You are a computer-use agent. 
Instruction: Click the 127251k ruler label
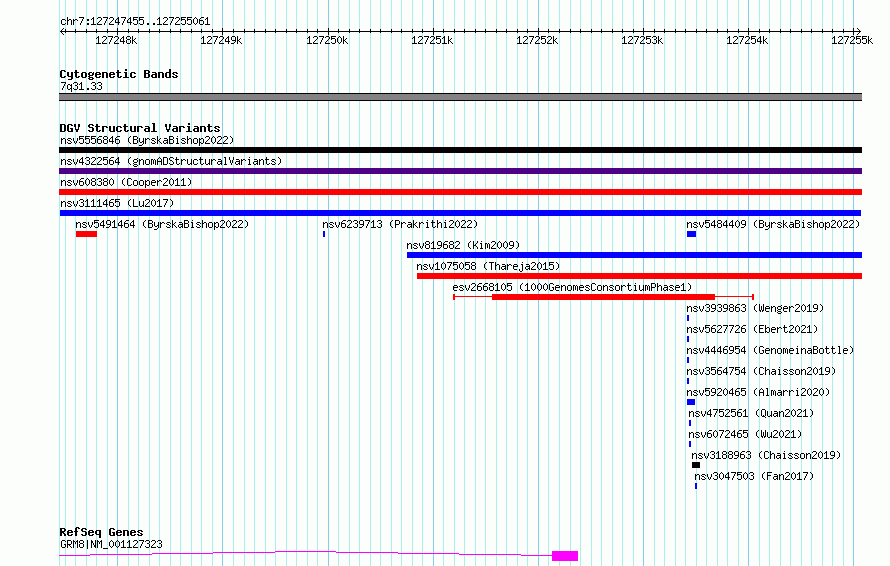click(x=433, y=40)
